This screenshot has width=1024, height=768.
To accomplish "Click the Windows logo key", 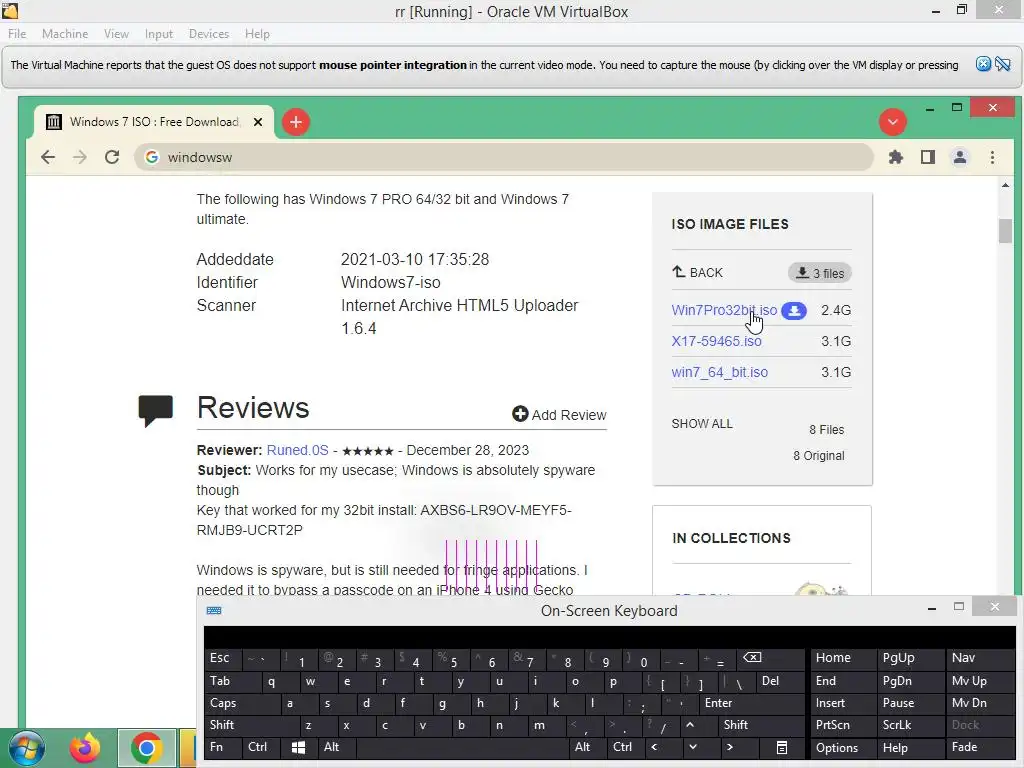I will pyautogui.click(x=298, y=748).
